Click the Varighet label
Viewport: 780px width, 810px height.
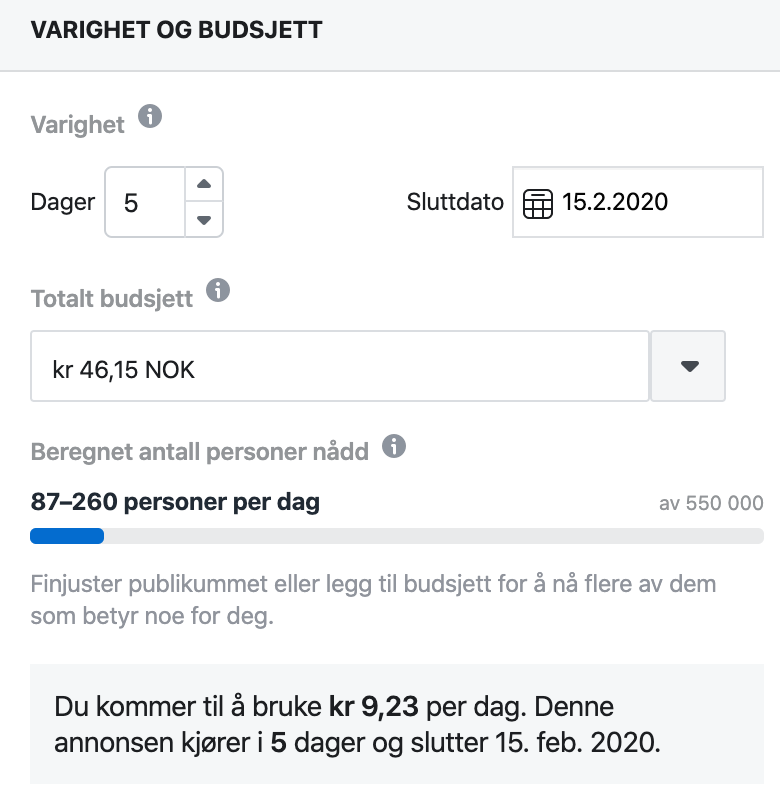[77, 124]
